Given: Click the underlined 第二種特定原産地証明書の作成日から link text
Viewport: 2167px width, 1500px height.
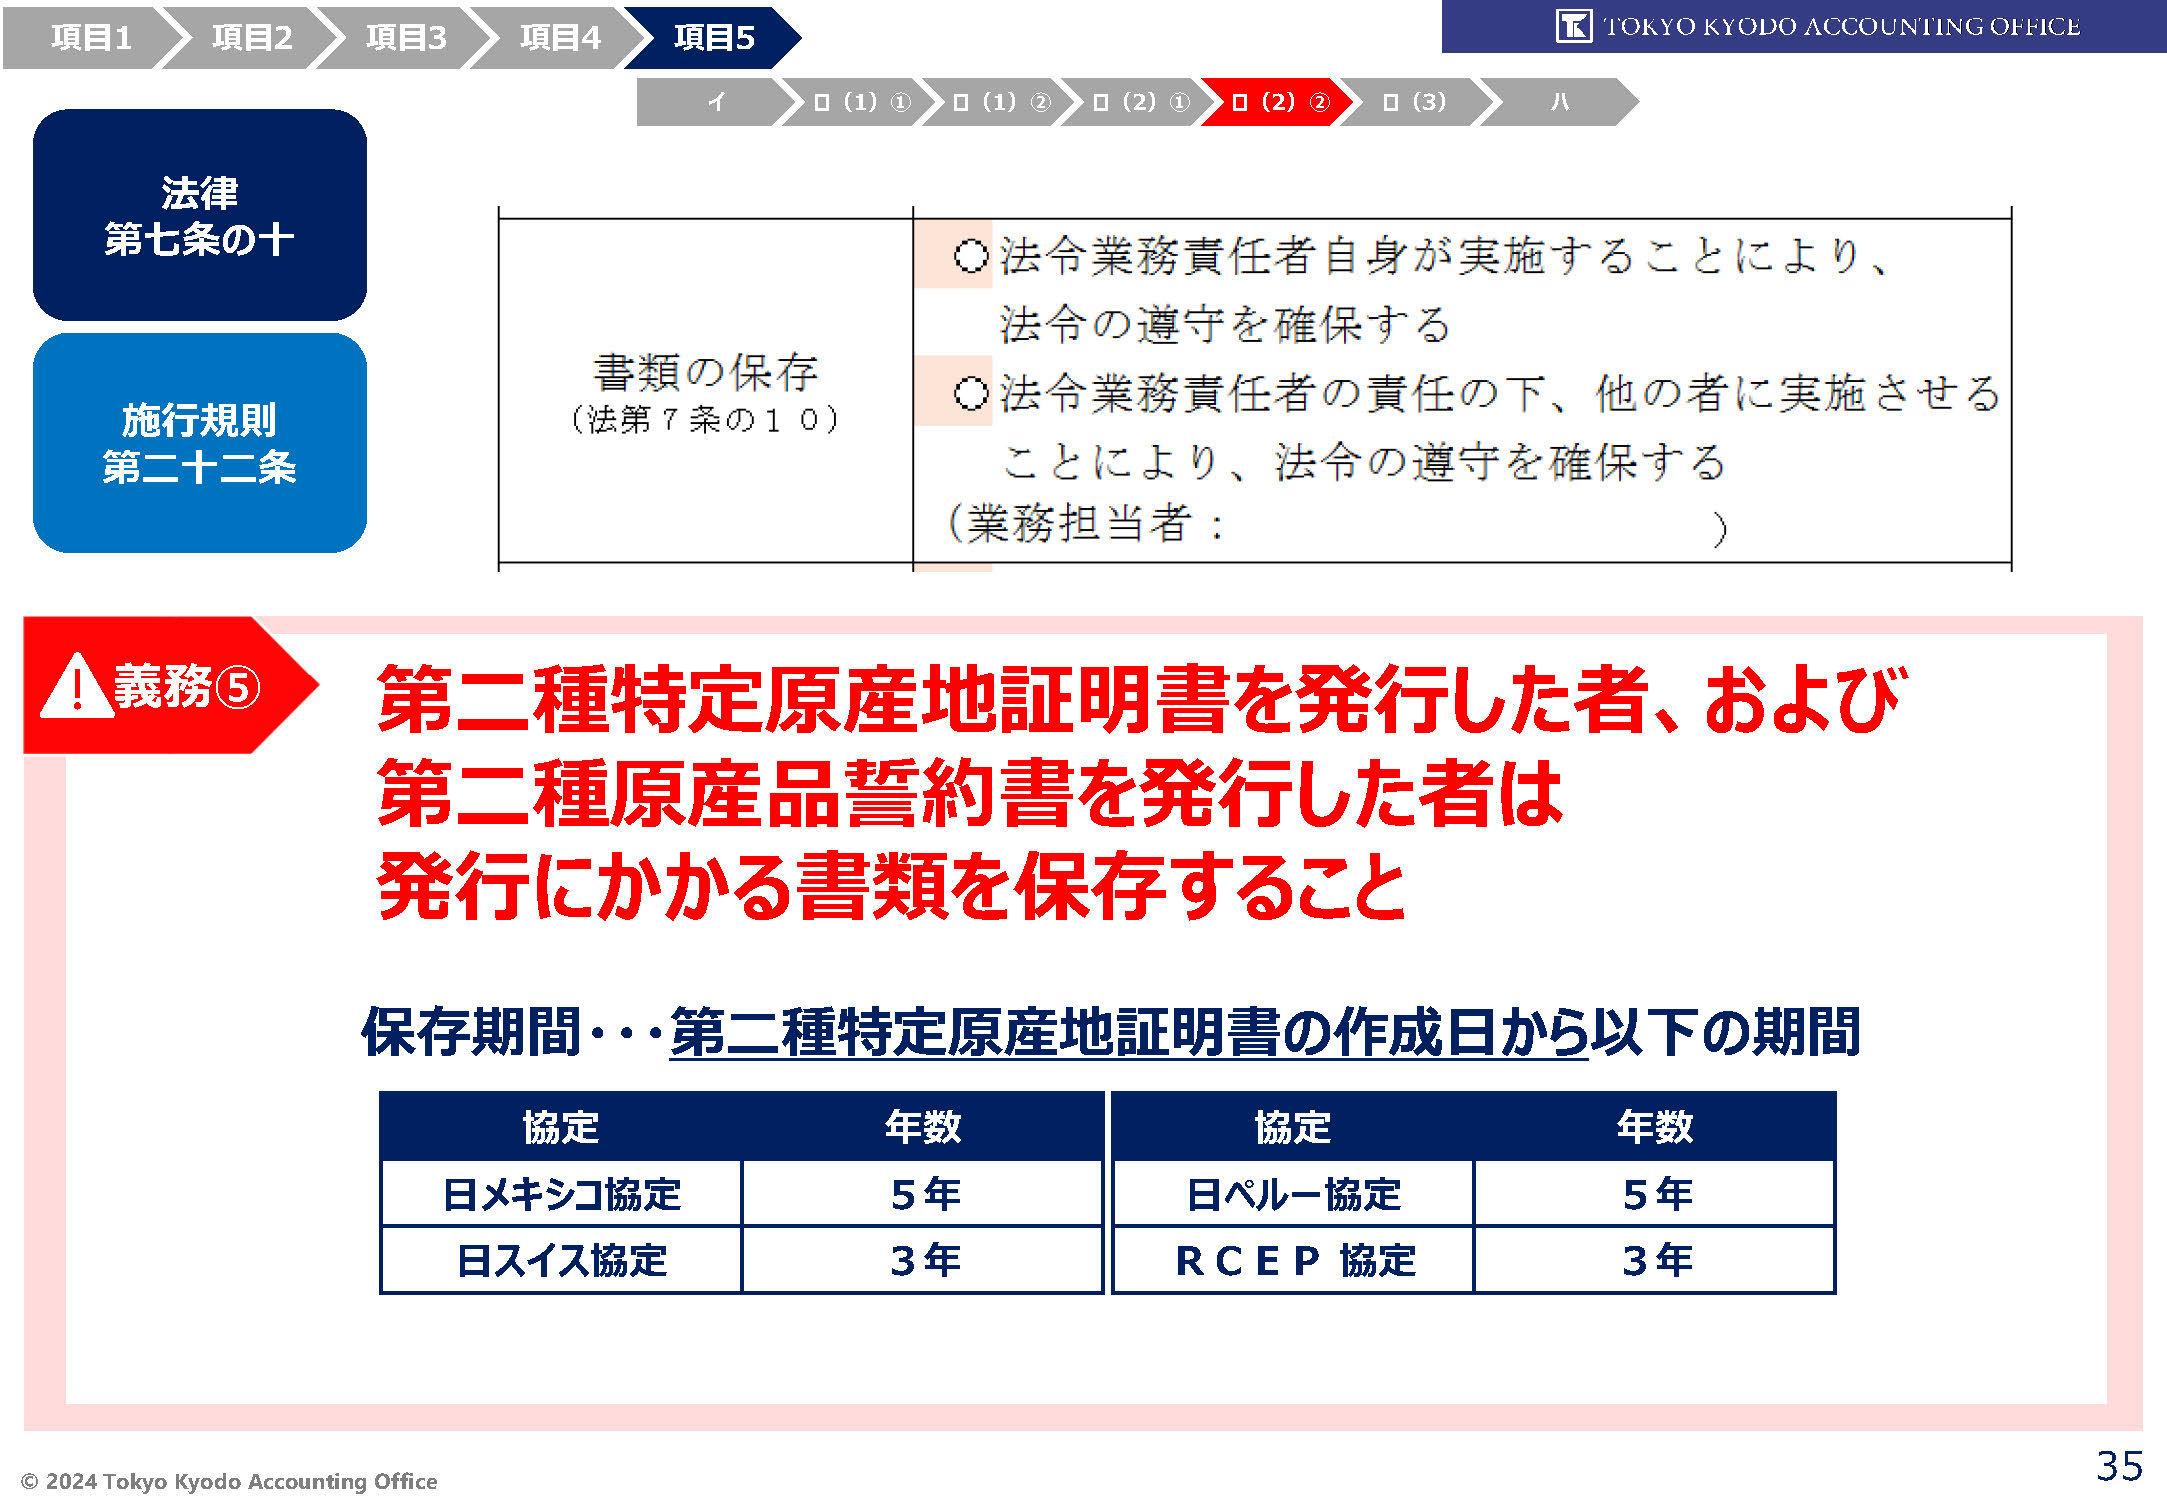Looking at the screenshot, I should pyautogui.click(x=1128, y=1032).
